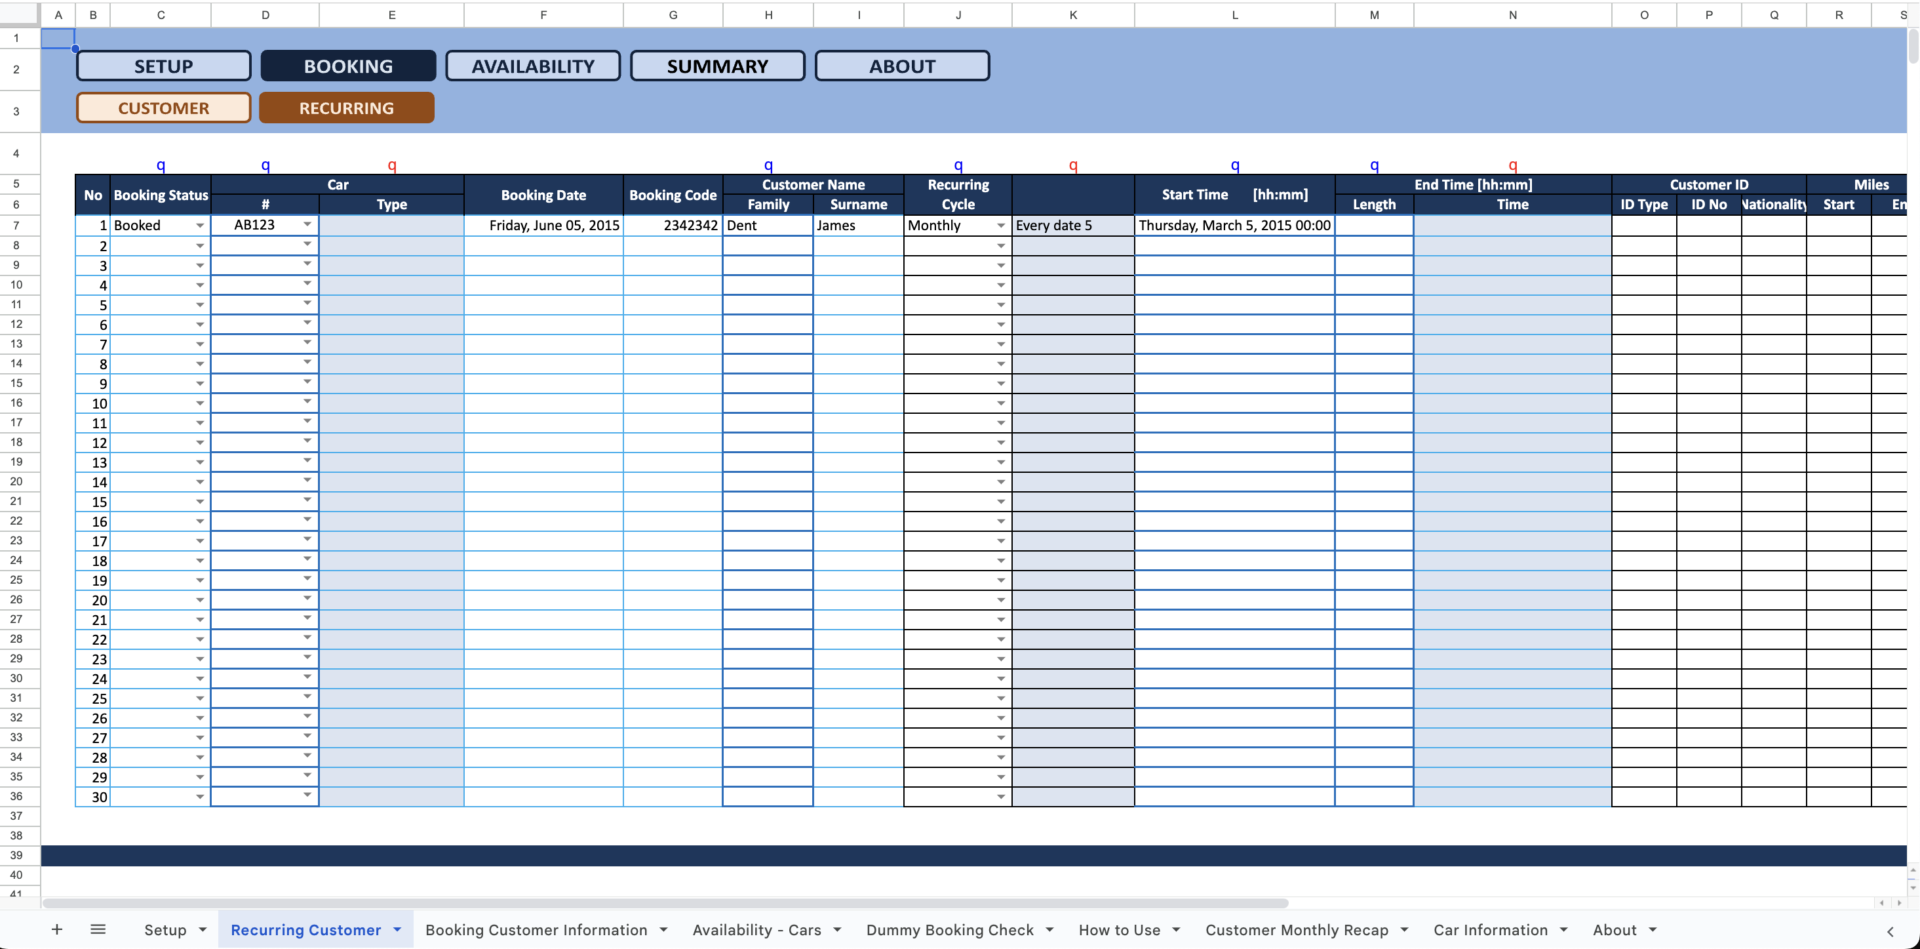Open the car number dropdown showing AB123

(307, 225)
